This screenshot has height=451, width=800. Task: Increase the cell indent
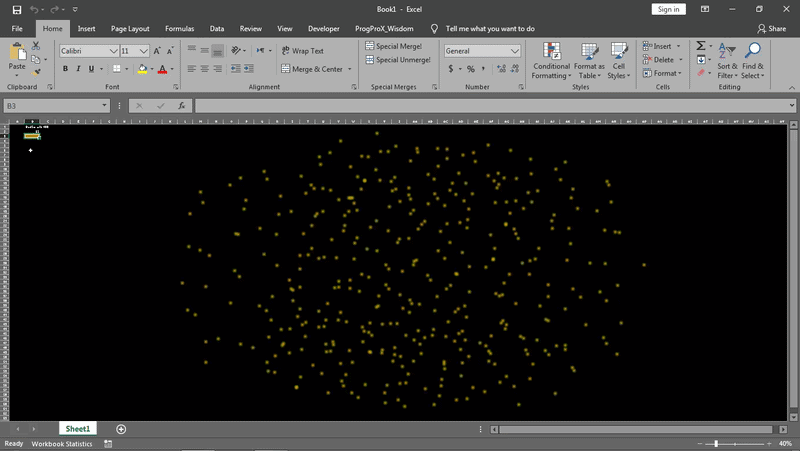(249, 68)
